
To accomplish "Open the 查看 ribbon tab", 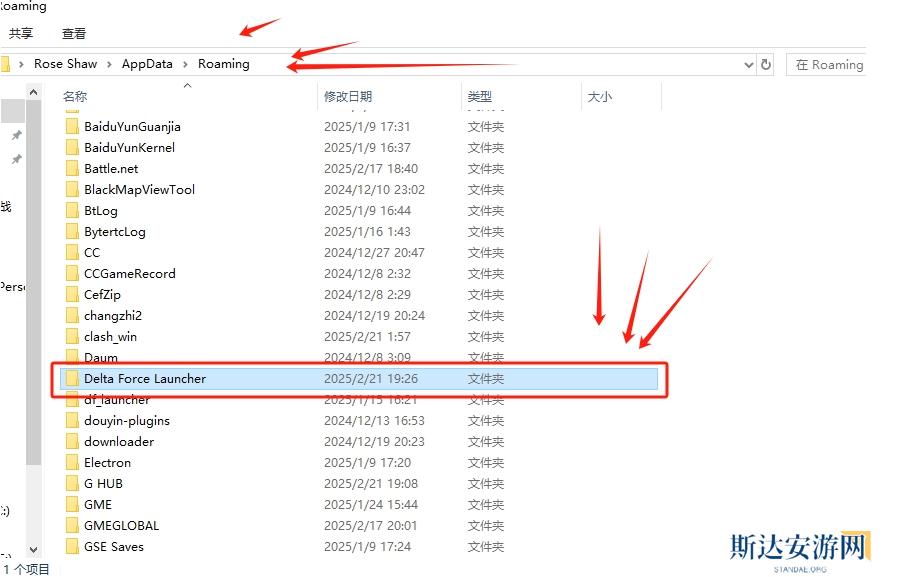I will pos(74,33).
